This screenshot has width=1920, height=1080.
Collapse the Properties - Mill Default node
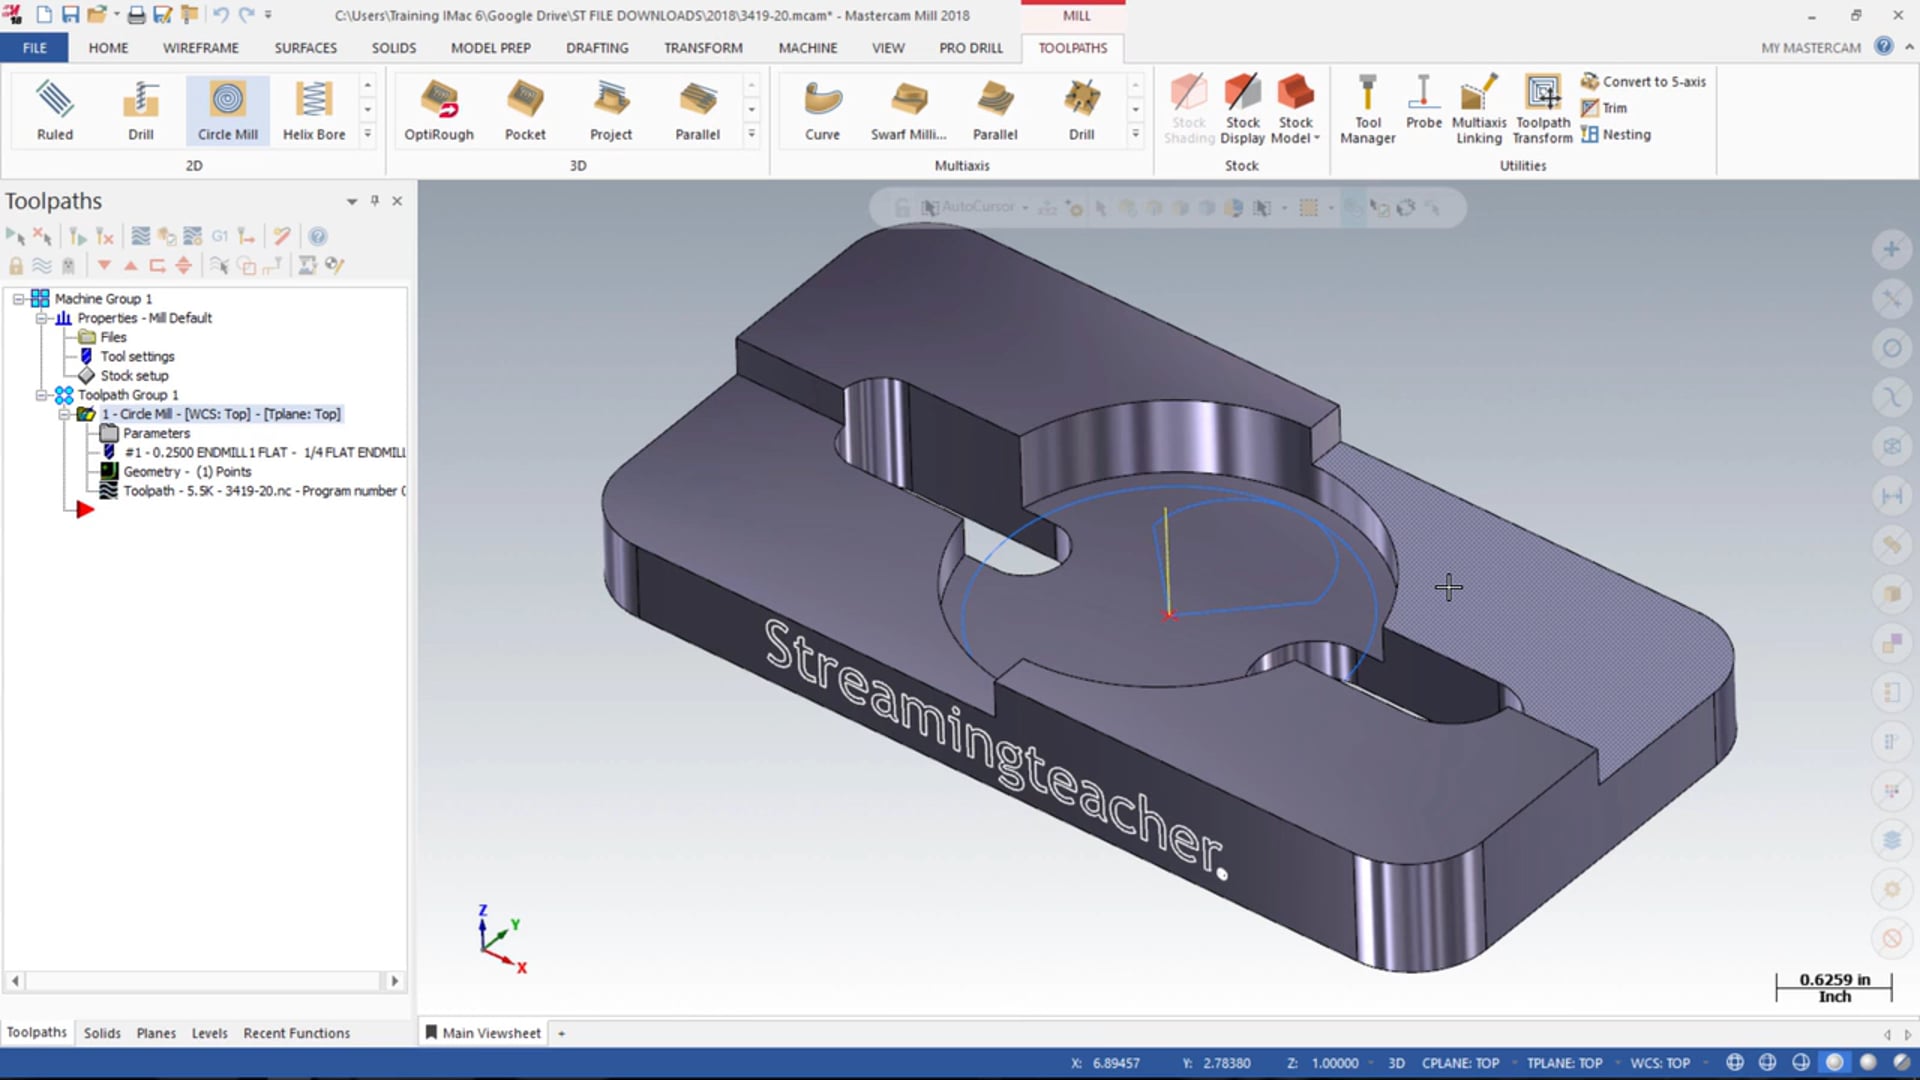[41, 318]
